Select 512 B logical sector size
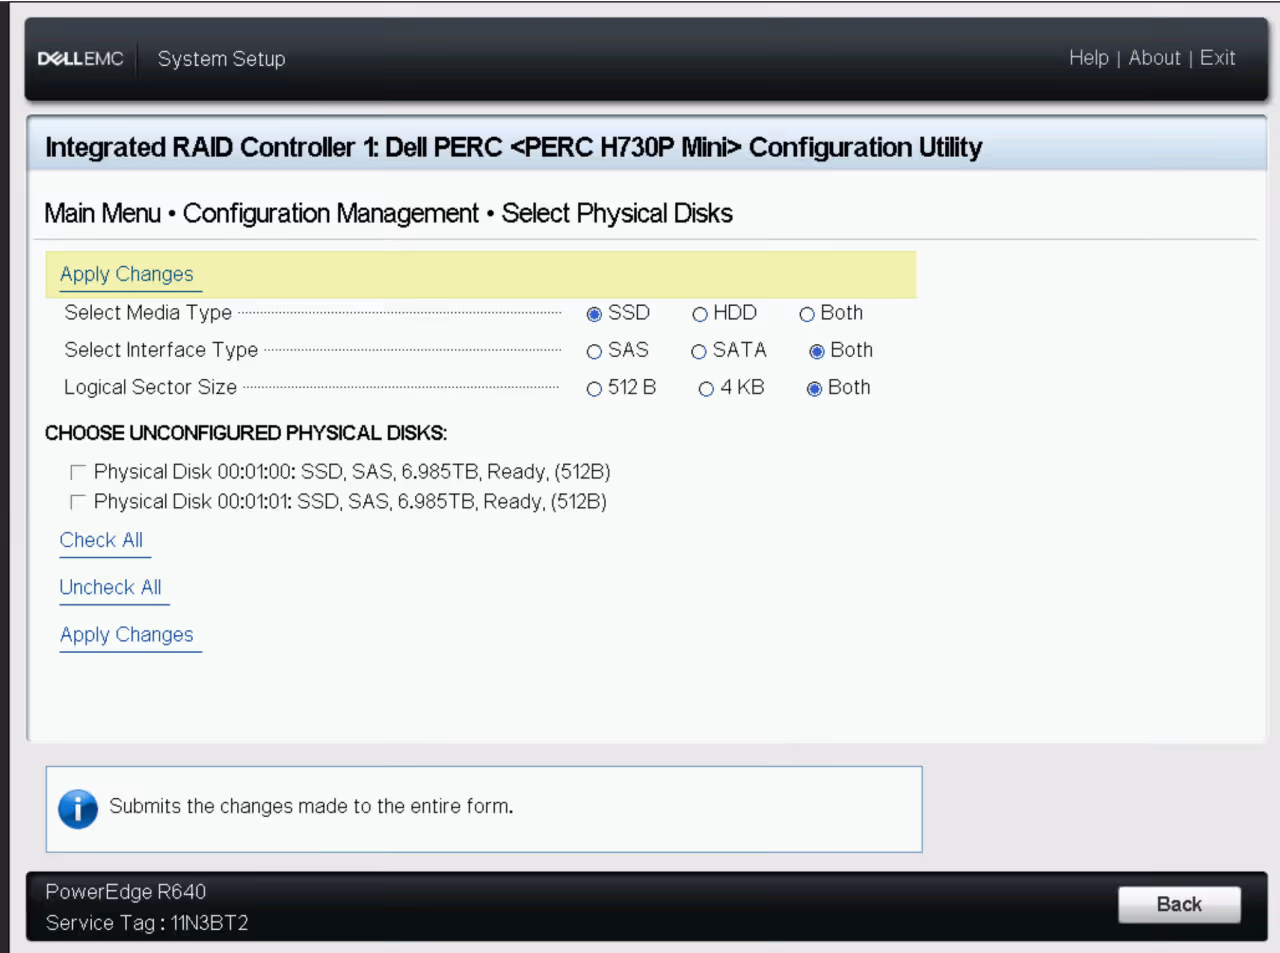 594,389
